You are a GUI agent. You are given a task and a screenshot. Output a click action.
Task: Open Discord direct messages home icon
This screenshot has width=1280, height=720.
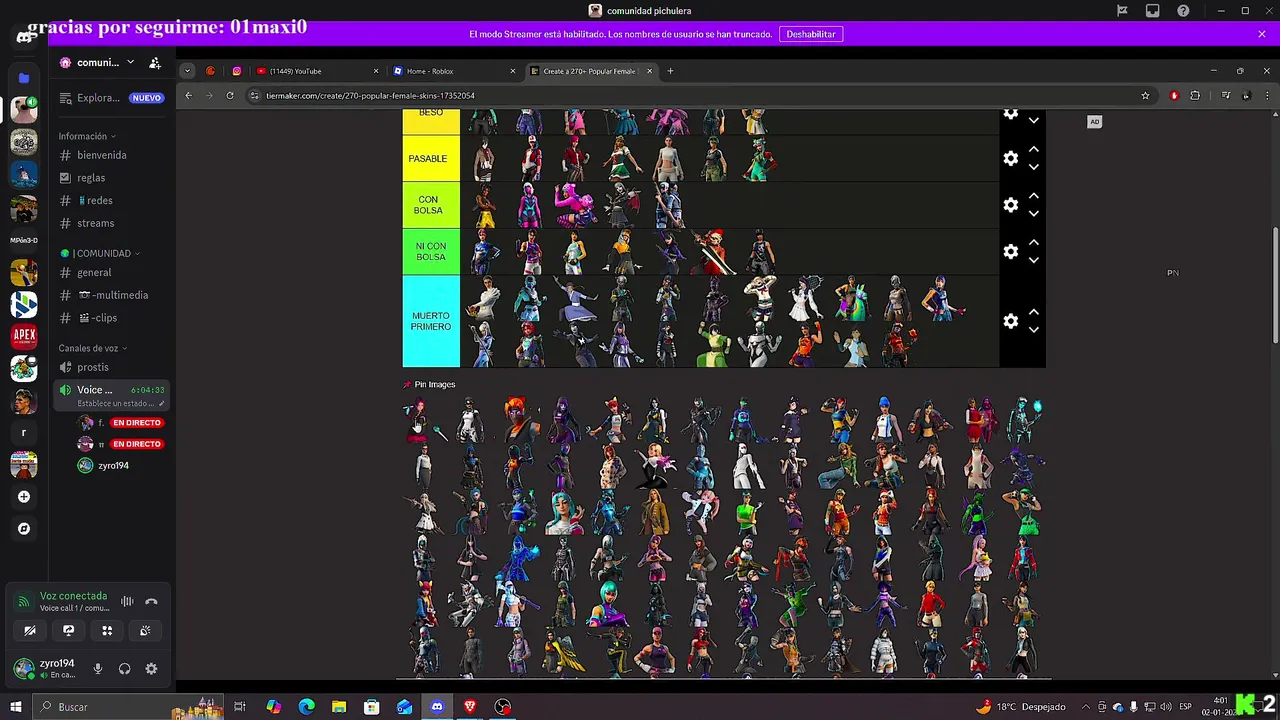coord(24,38)
